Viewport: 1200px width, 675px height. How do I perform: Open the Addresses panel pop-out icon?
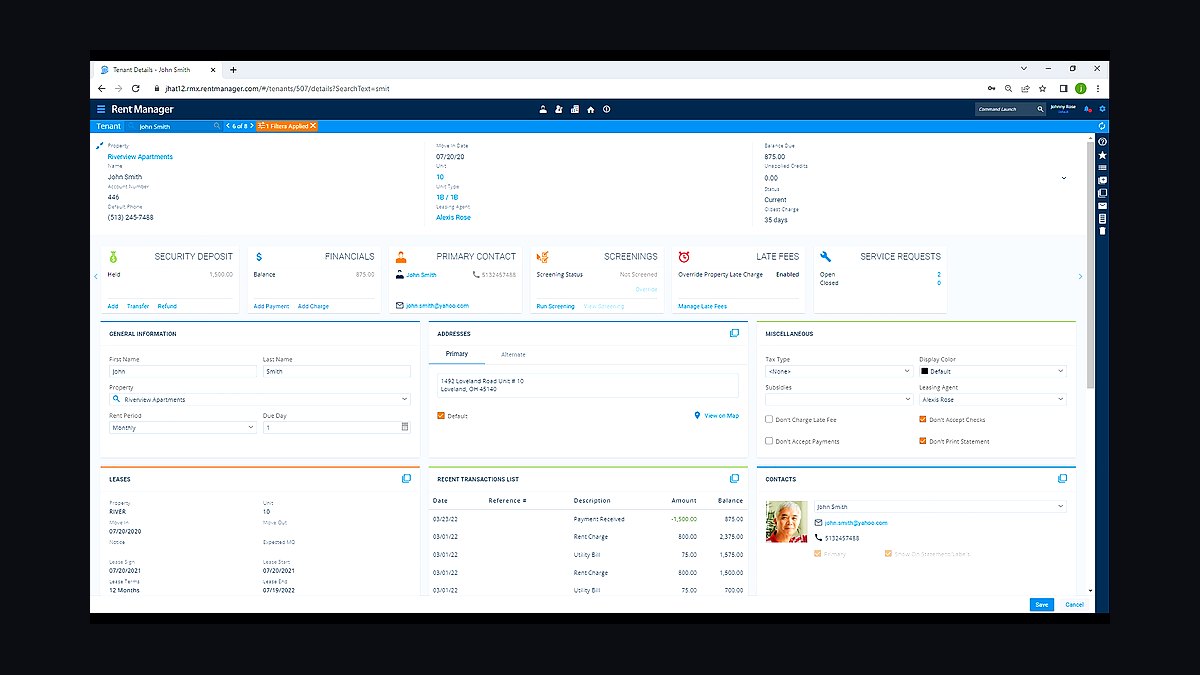click(x=734, y=333)
